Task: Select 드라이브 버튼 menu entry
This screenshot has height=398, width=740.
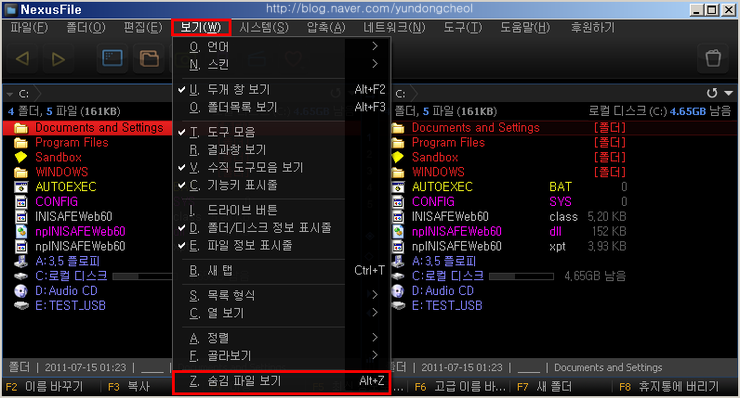Action: click(x=283, y=210)
